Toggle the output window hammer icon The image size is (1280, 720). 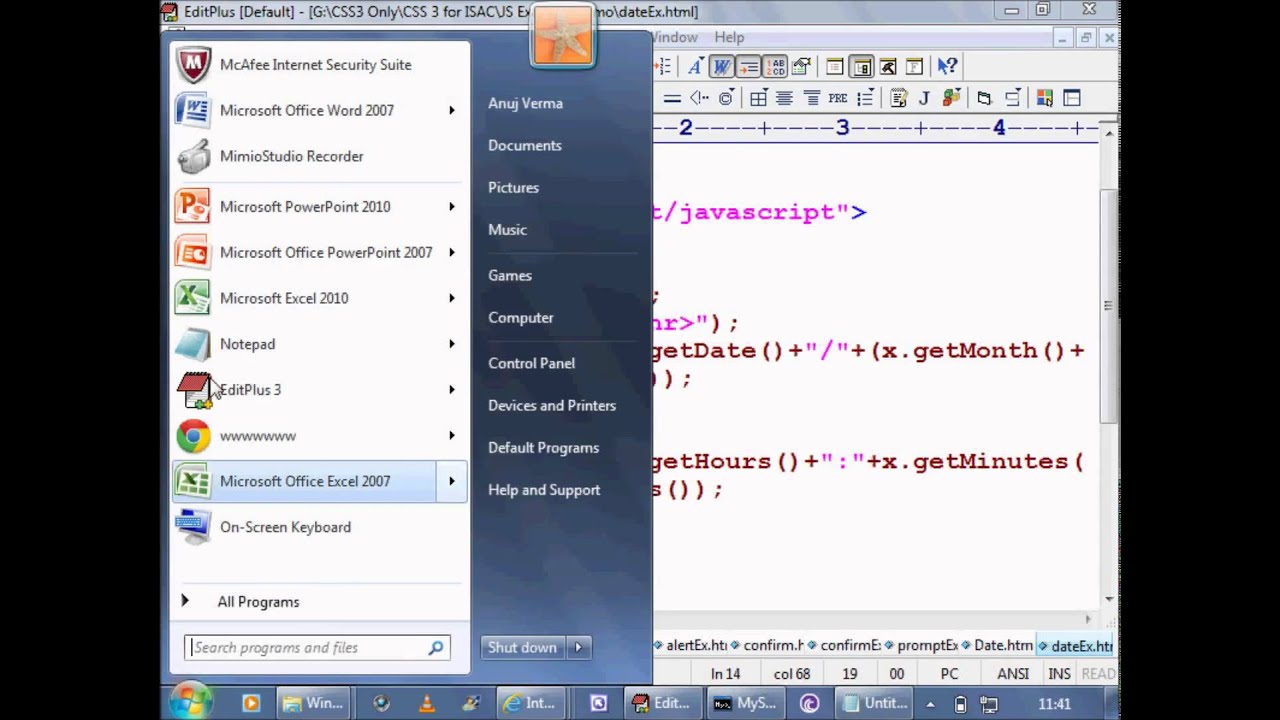pyautogui.click(x=888, y=67)
